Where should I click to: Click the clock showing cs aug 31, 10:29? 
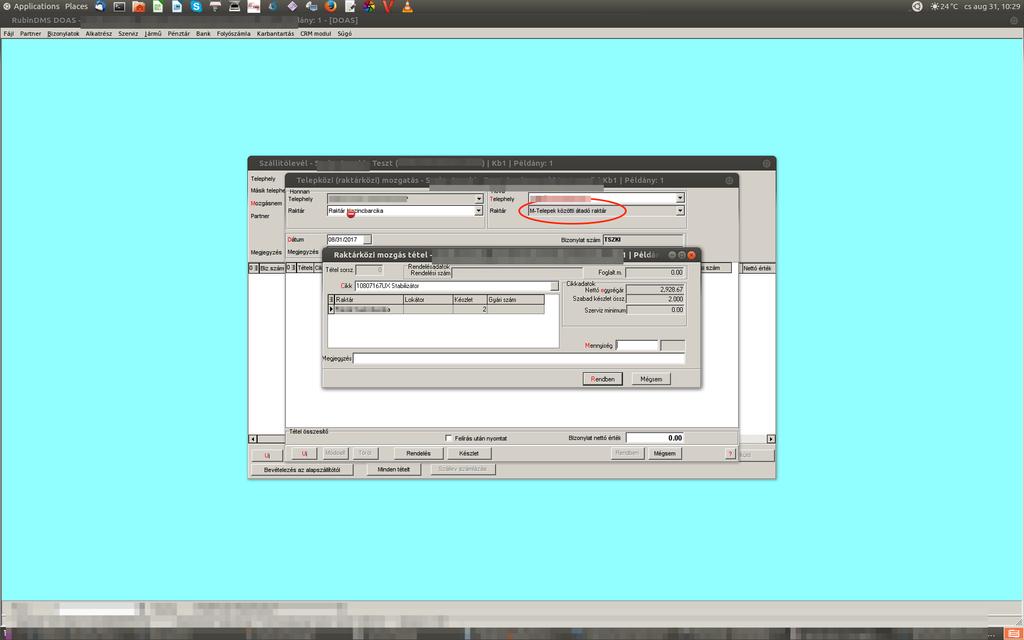coord(992,7)
